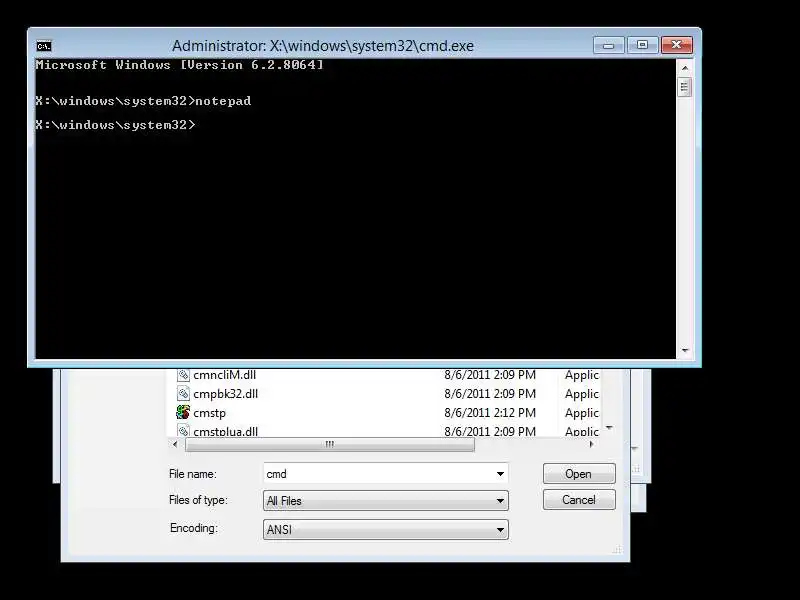Click the cmncliM.dll date 8/6/2011 2:09 PM
Viewport: 800px width, 600px height.
[490, 375]
